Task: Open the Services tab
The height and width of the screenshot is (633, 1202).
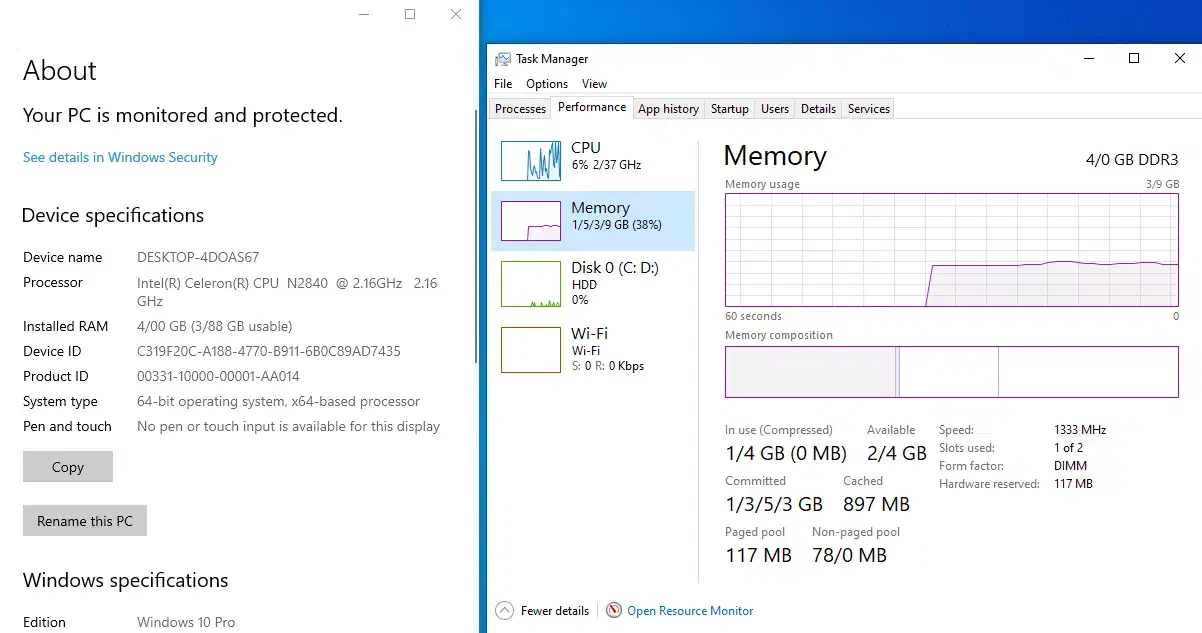Action: tap(868, 109)
